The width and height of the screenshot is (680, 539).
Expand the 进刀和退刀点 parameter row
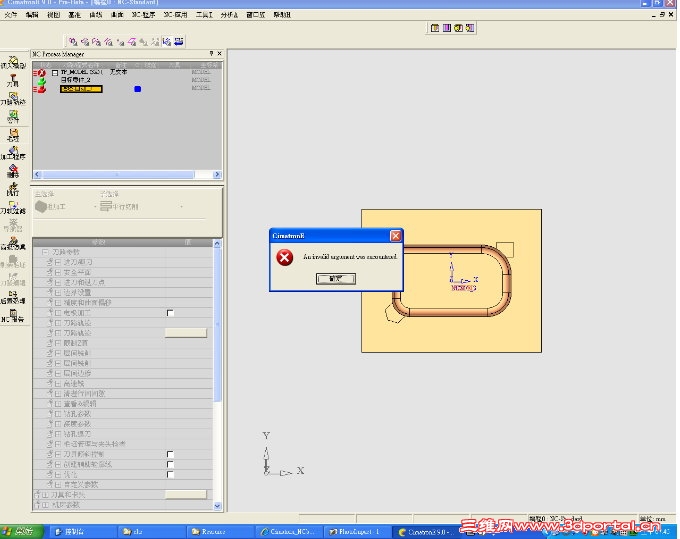tap(58, 282)
